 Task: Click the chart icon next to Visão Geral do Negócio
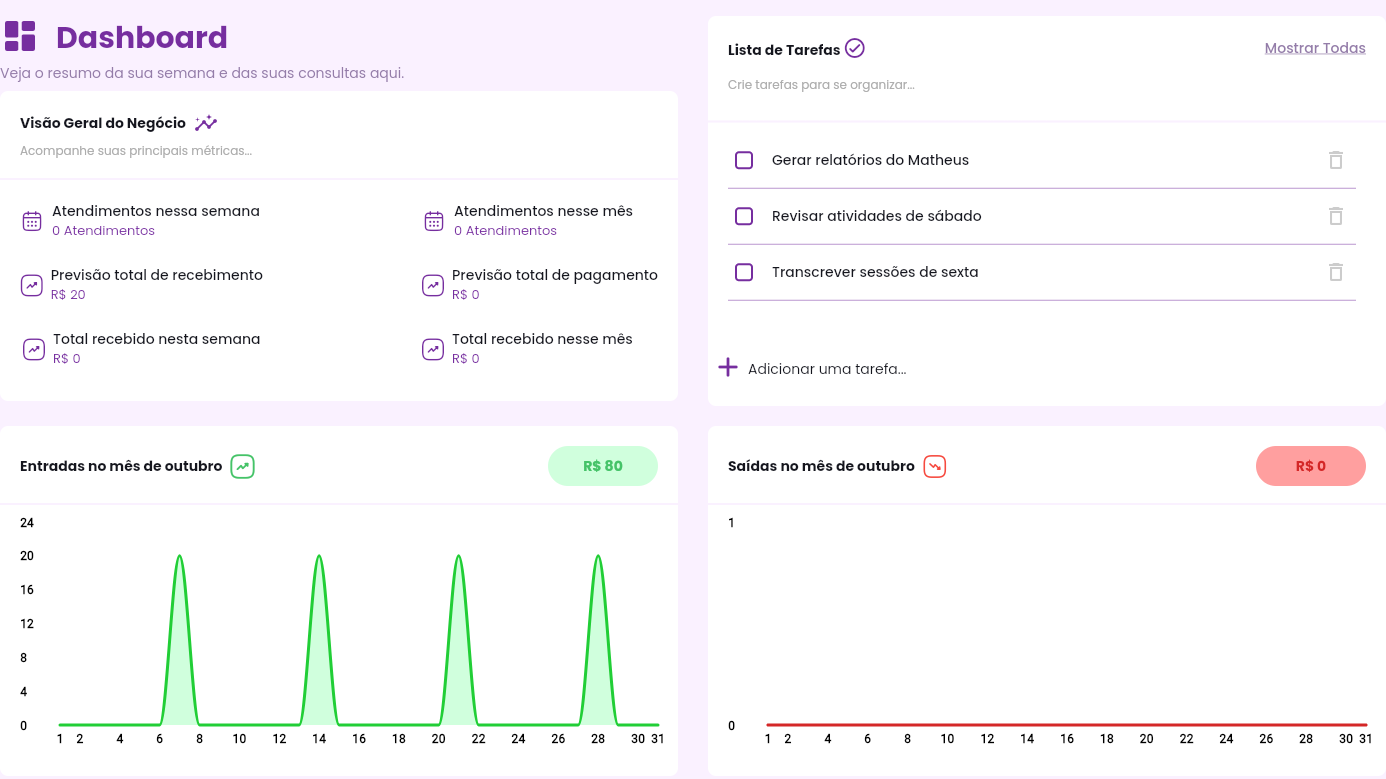pos(206,123)
